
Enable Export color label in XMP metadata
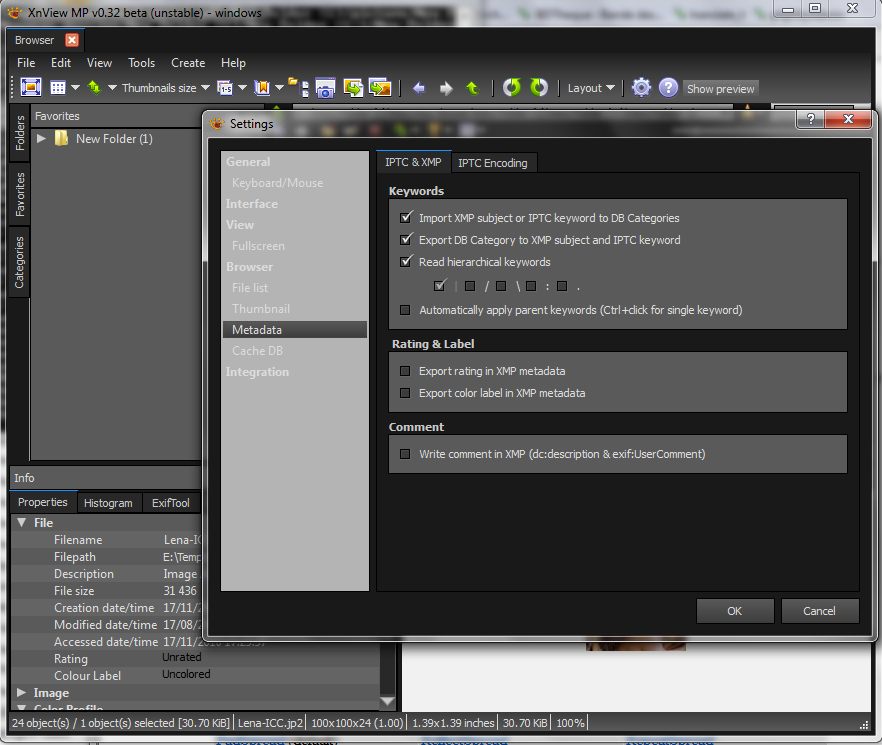coord(405,393)
